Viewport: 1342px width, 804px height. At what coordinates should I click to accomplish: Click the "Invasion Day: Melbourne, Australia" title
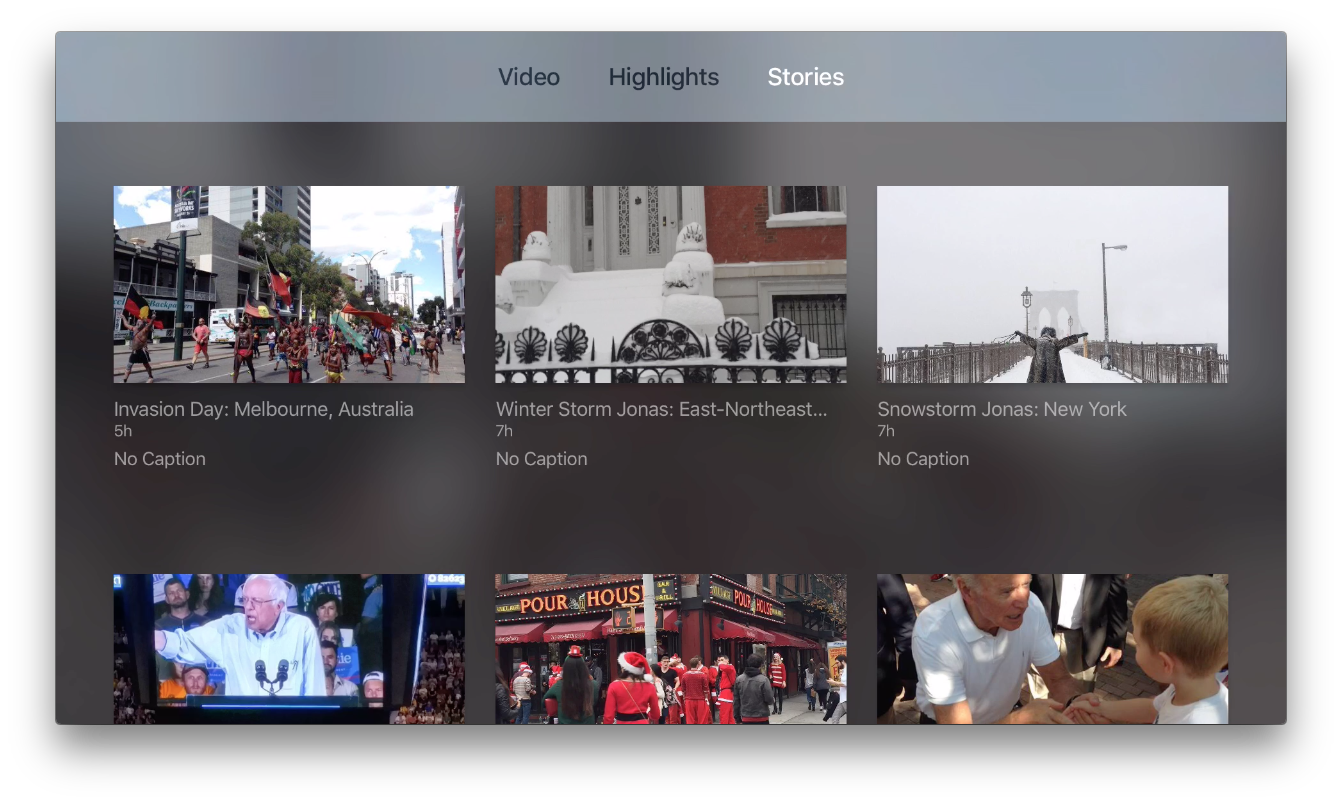[x=263, y=409]
